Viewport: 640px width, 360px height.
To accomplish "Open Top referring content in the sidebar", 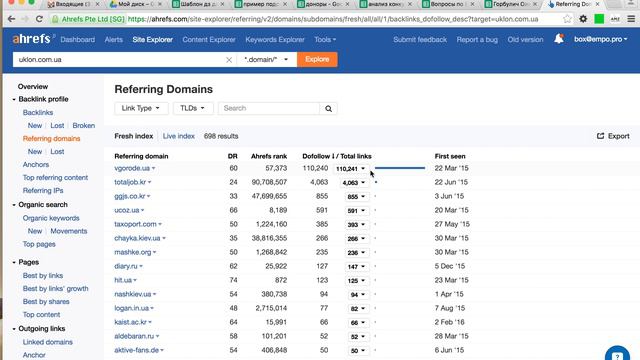I will point(55,178).
